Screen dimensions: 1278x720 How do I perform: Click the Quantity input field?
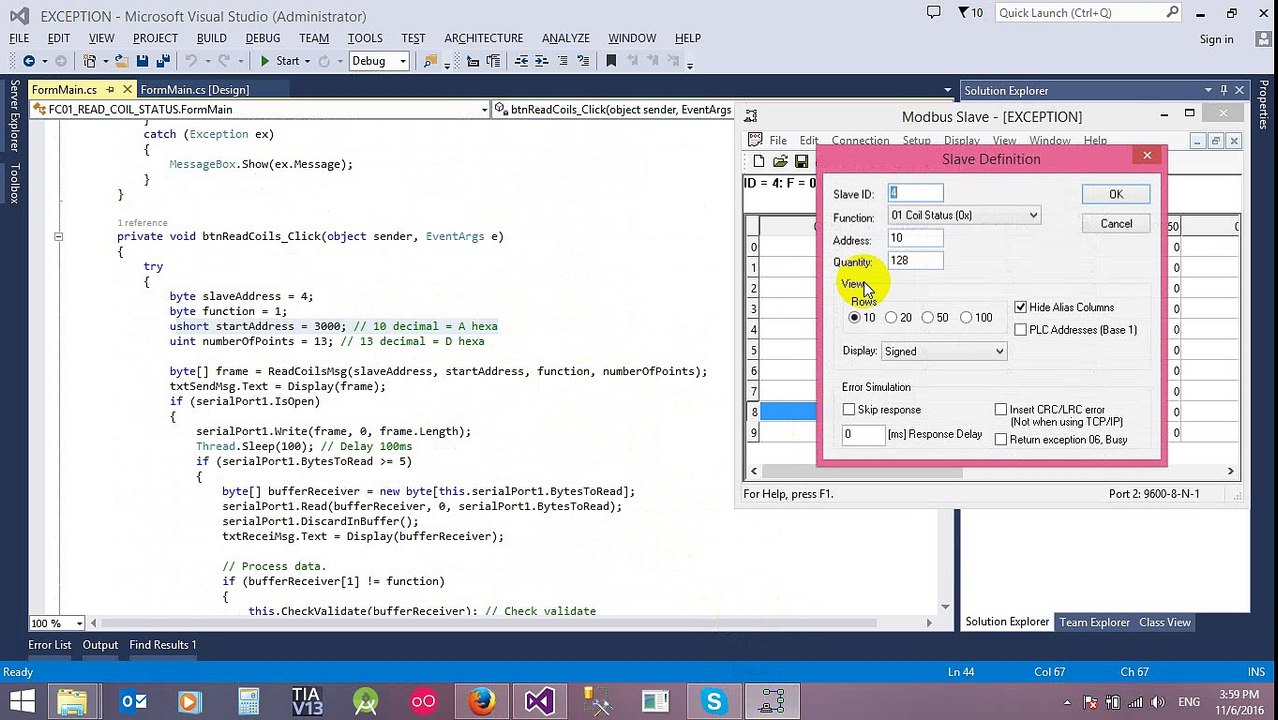click(915, 260)
